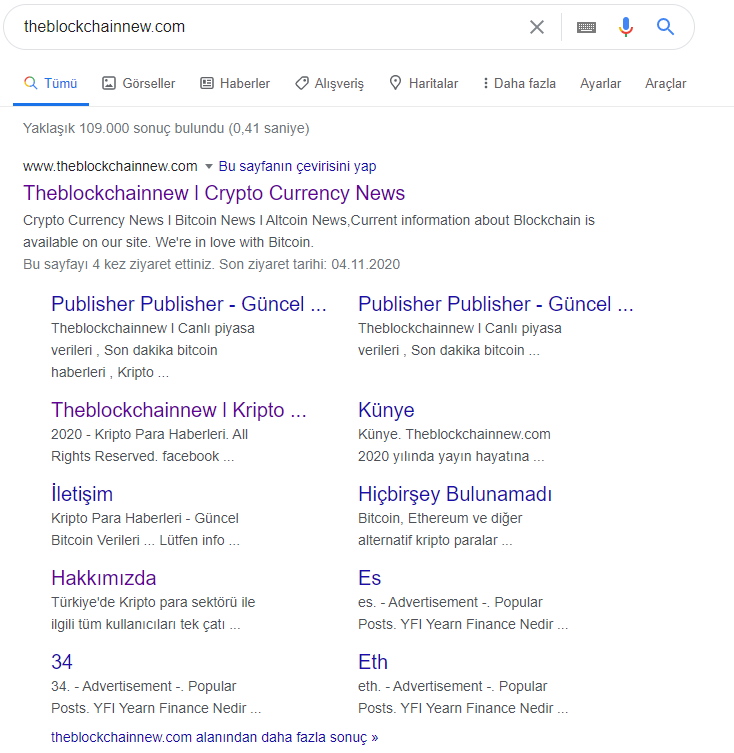Open the Daha fazla menu

[519, 84]
